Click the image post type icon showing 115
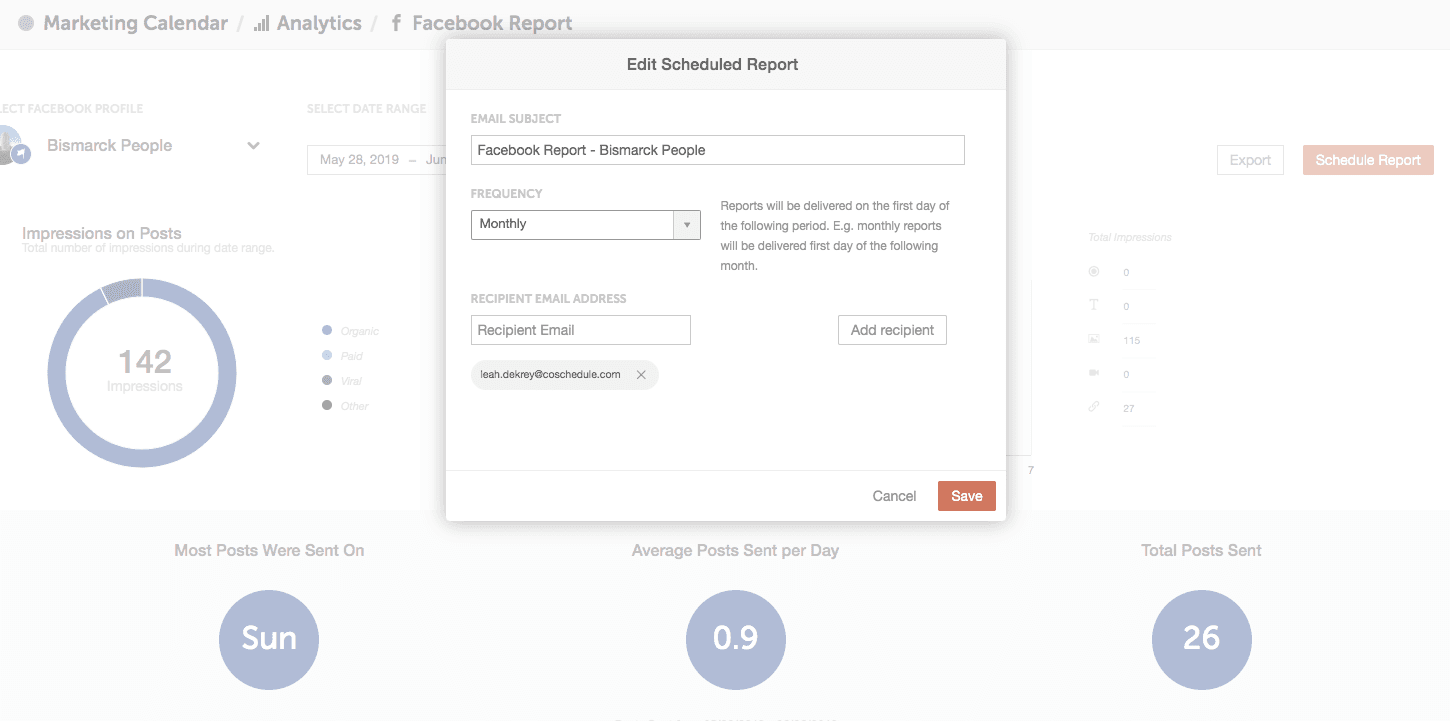The image size is (1450, 721). [1094, 339]
